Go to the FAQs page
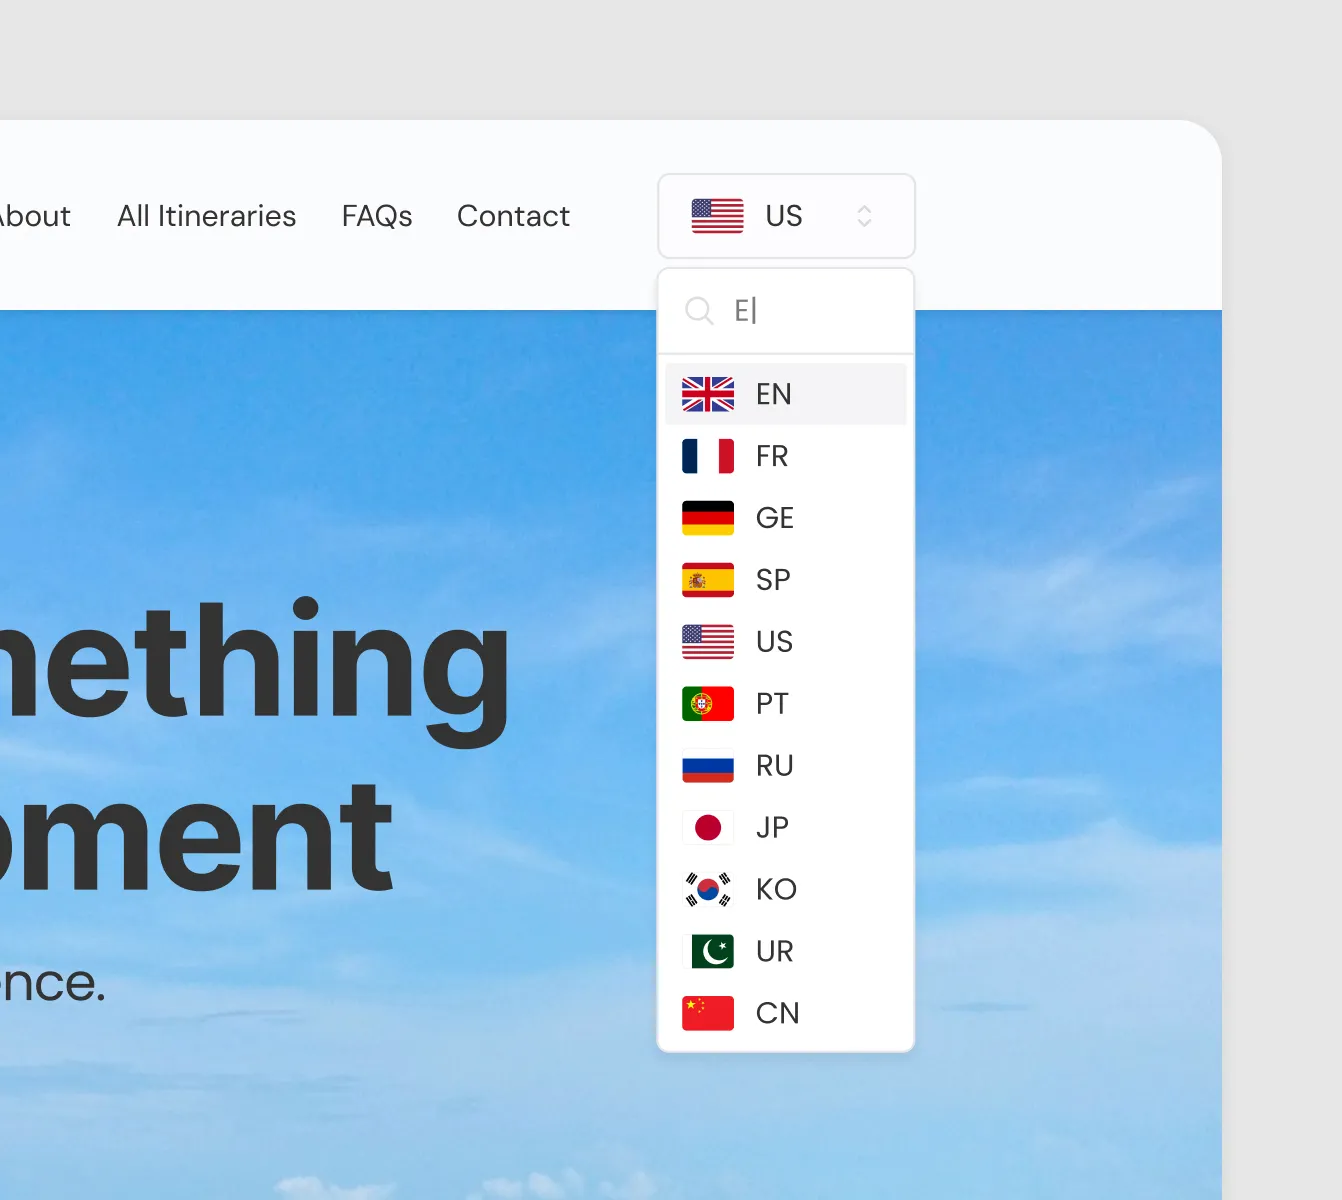Screen dimensions: 1342x1200 point(377,216)
